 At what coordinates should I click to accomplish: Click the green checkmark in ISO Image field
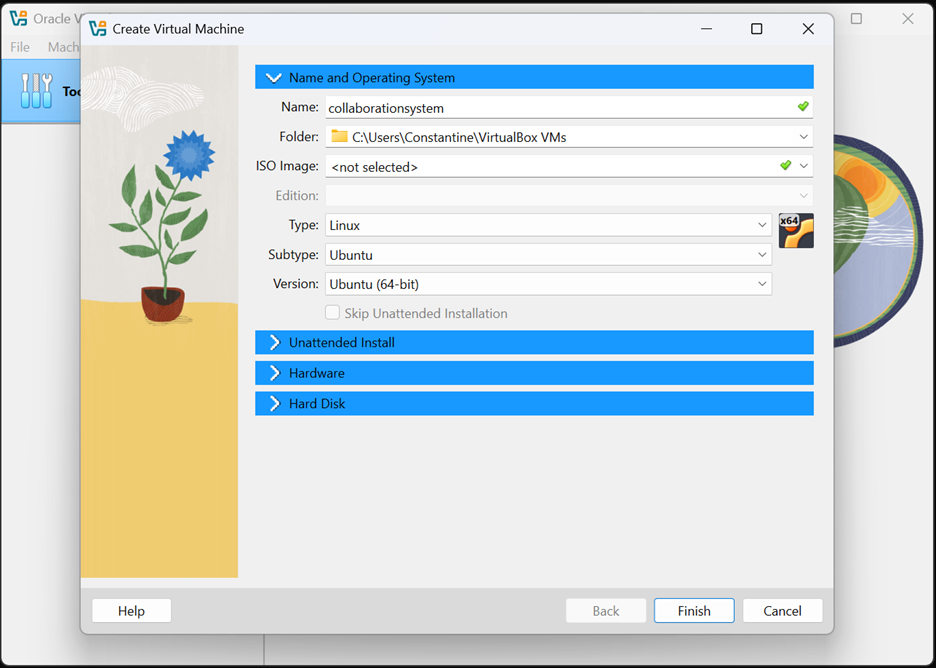tap(786, 165)
